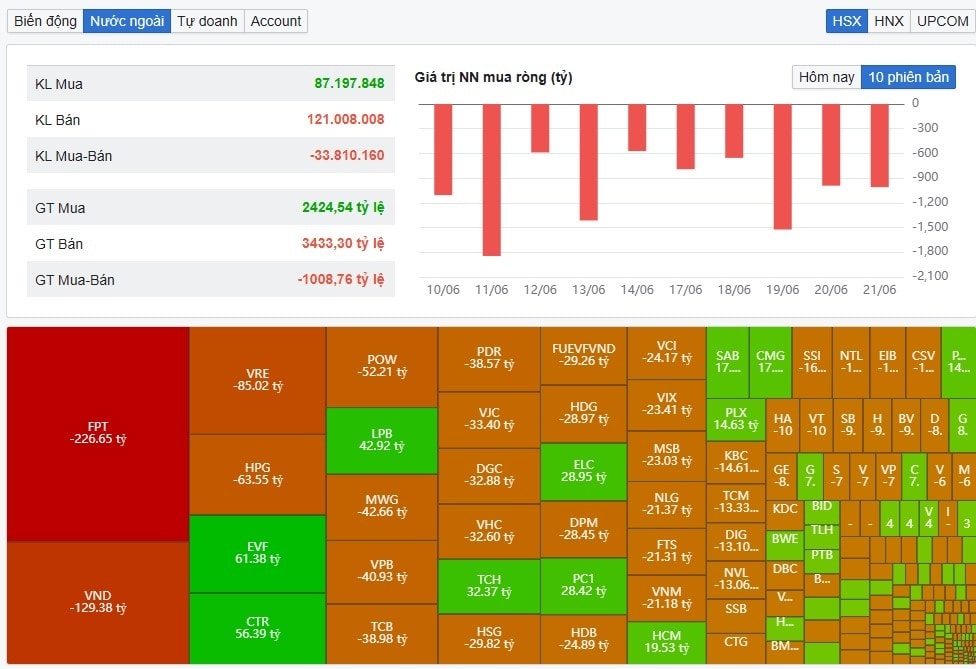The width and height of the screenshot is (976, 669).
Task: Go to the Account tab
Action: (276, 21)
